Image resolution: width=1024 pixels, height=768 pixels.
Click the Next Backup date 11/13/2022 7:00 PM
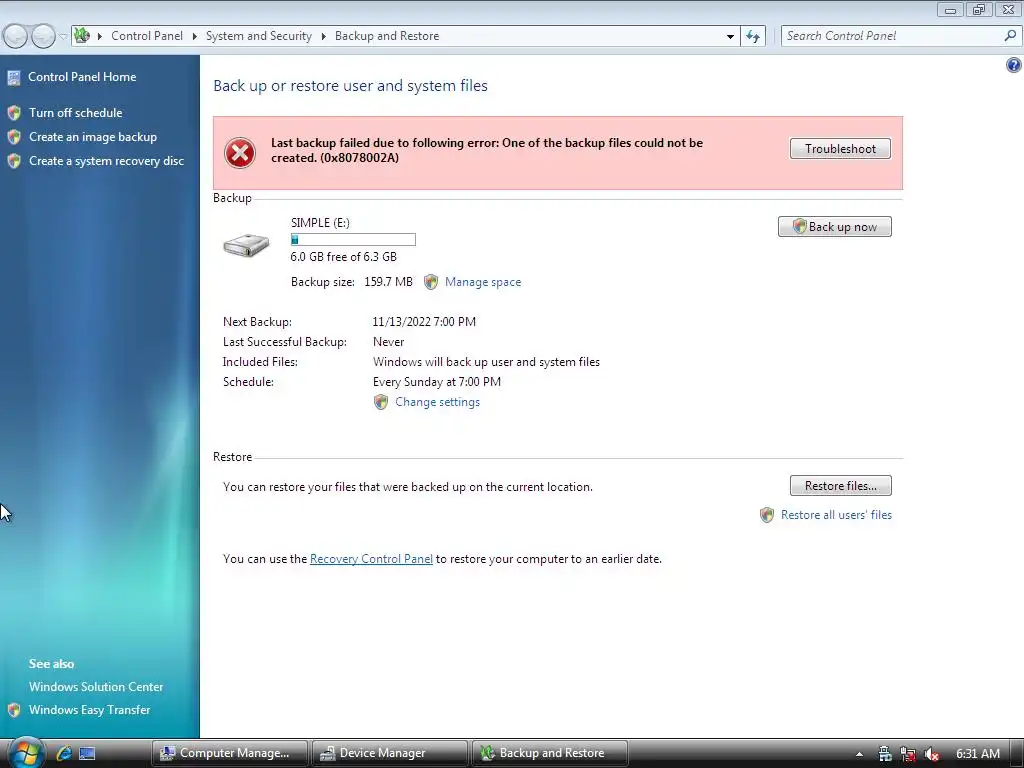[x=424, y=322]
